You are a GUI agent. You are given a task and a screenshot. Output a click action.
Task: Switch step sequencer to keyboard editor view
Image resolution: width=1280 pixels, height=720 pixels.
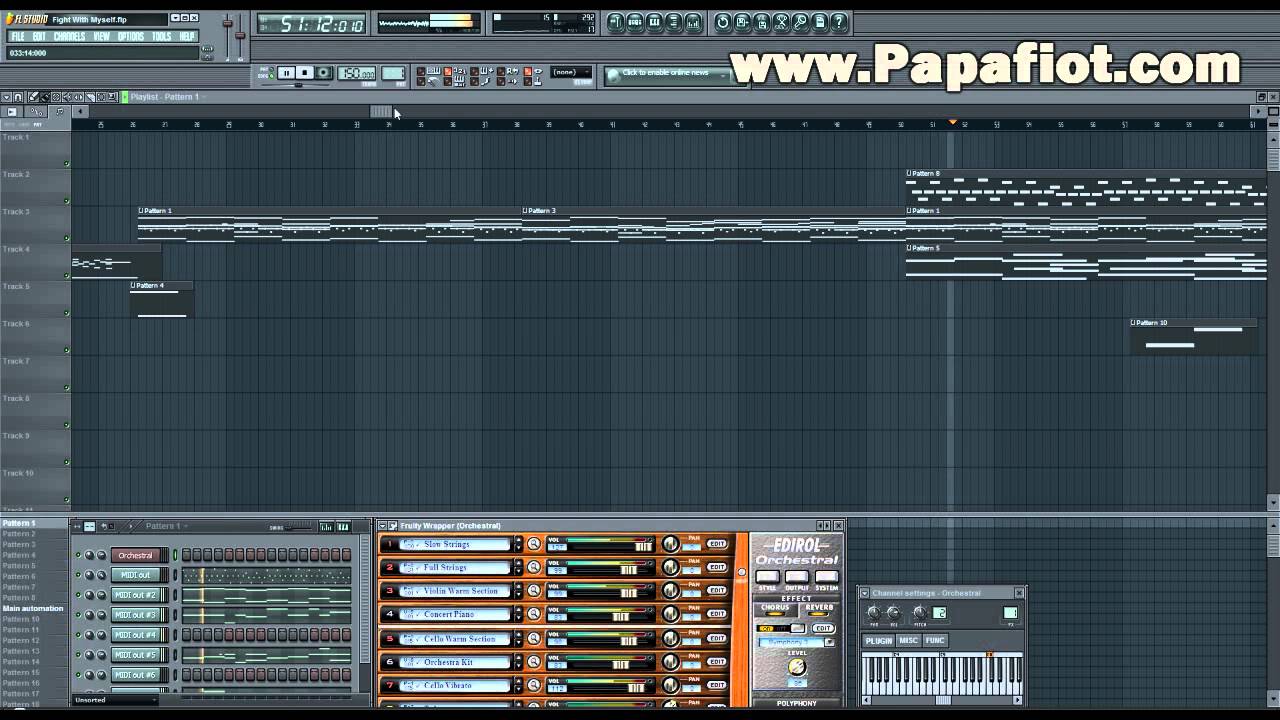343,526
